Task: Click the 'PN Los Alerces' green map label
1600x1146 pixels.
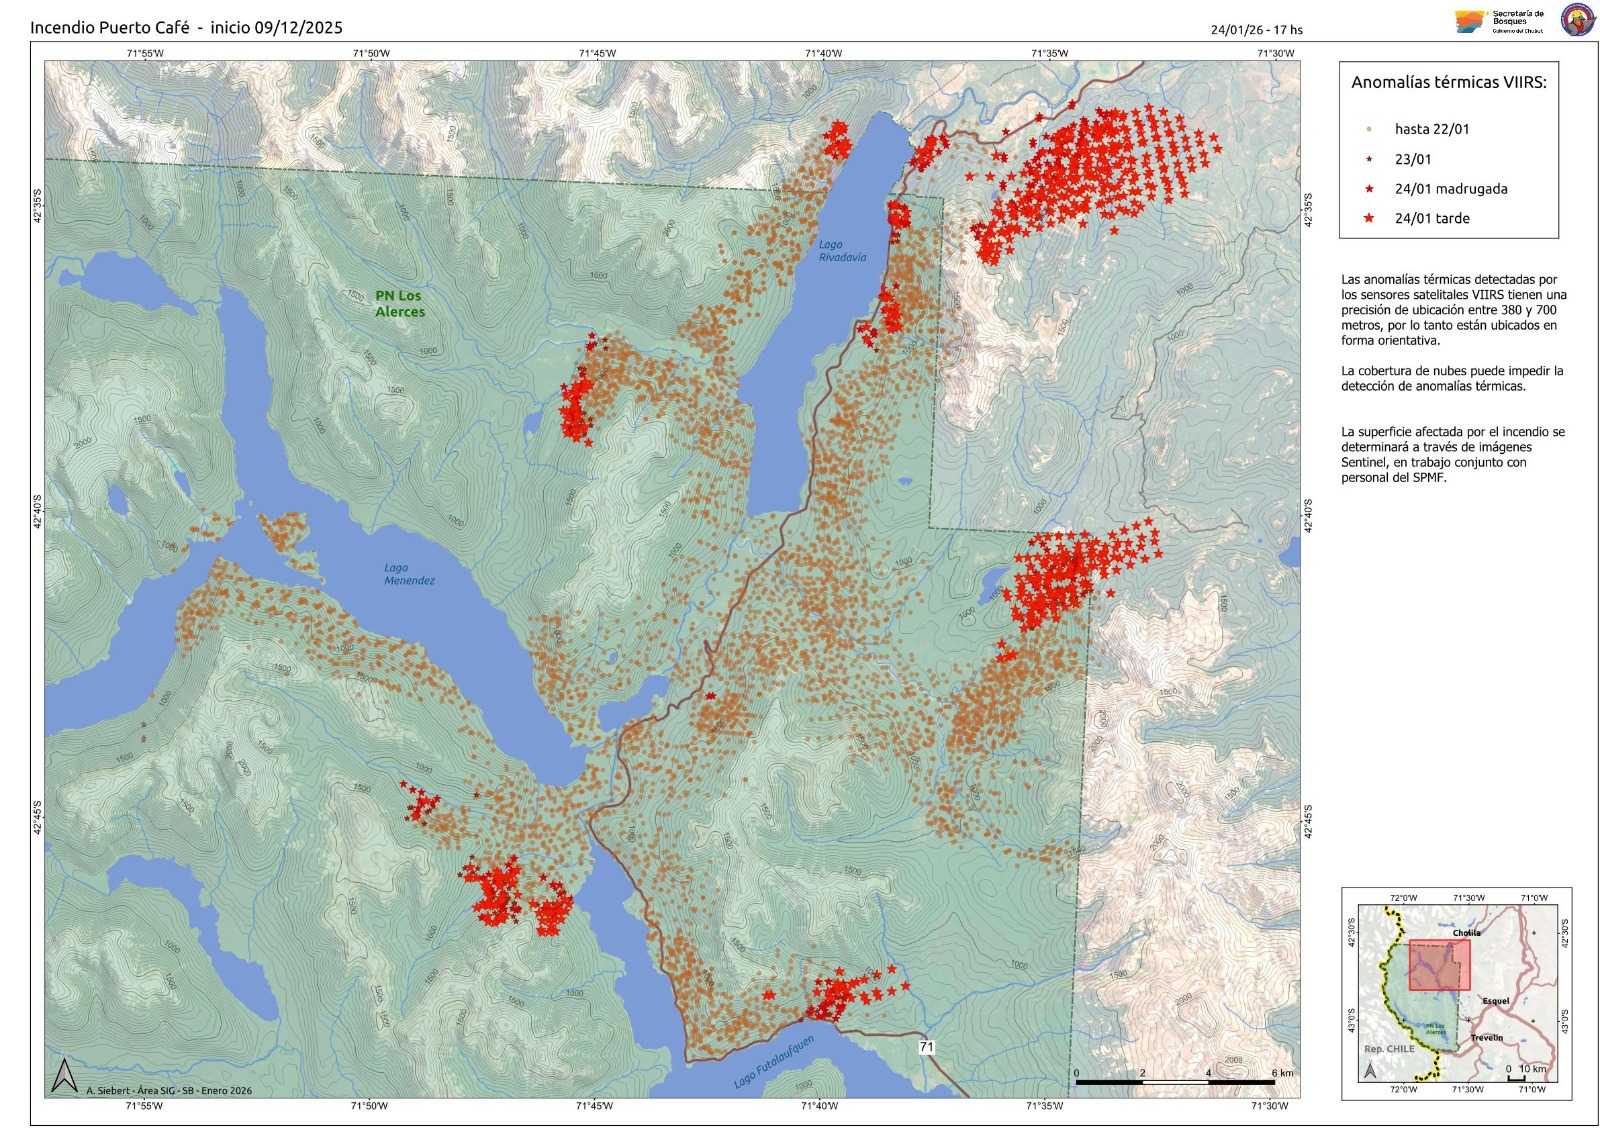Action: pos(399,303)
